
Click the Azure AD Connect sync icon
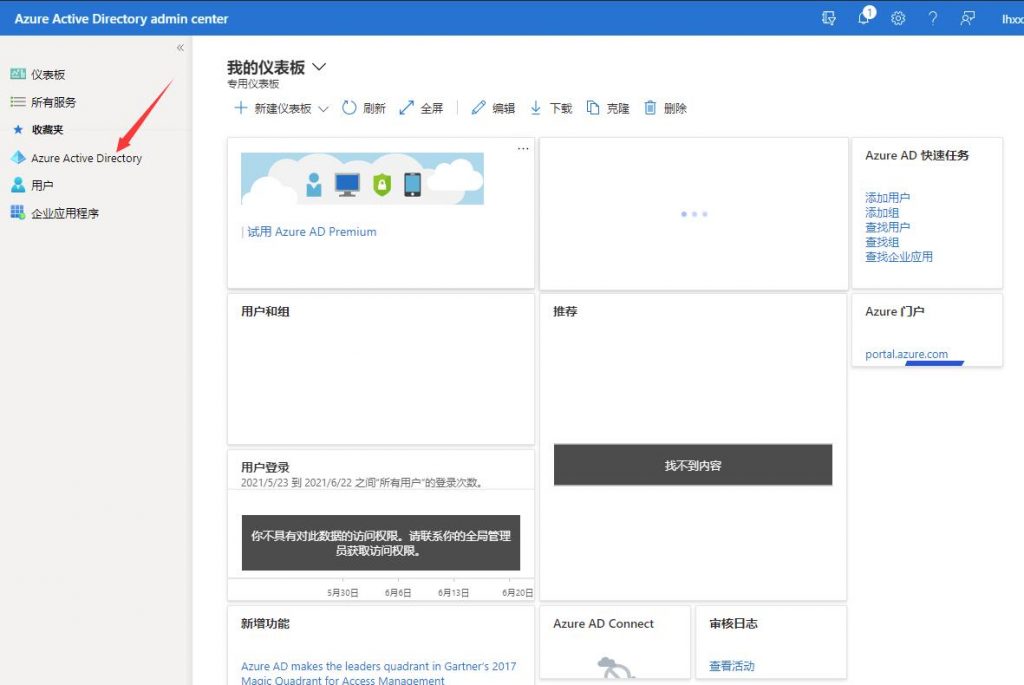click(615, 668)
